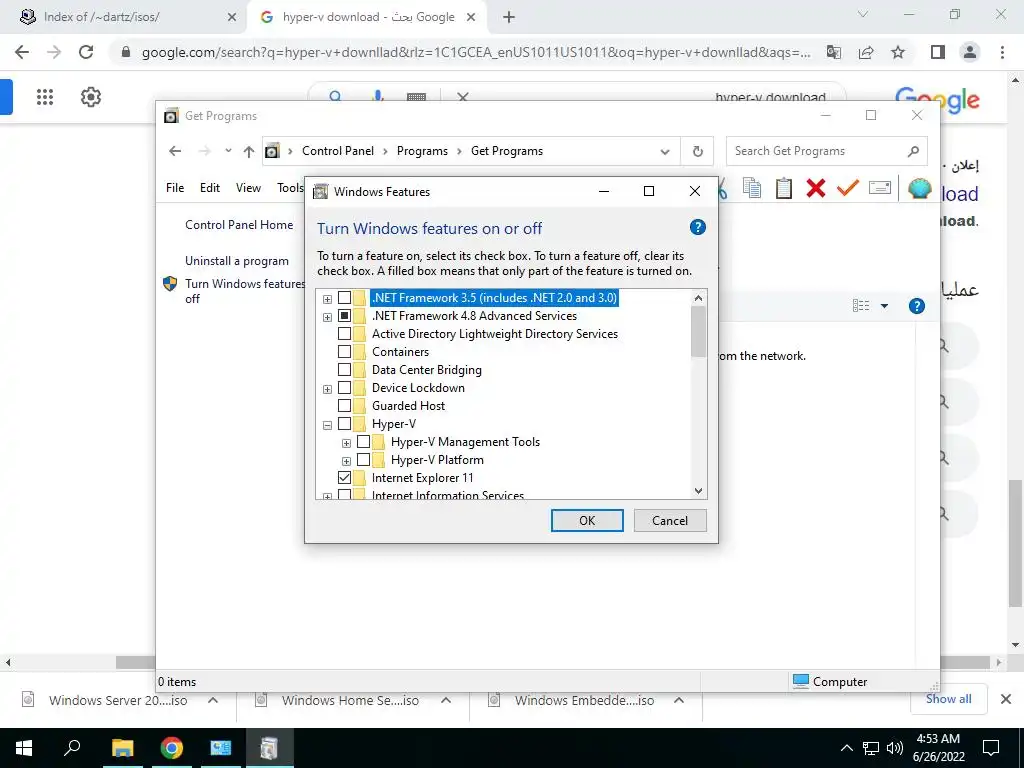Open File Explorer from the taskbar
The width and height of the screenshot is (1024, 768).
(122, 748)
